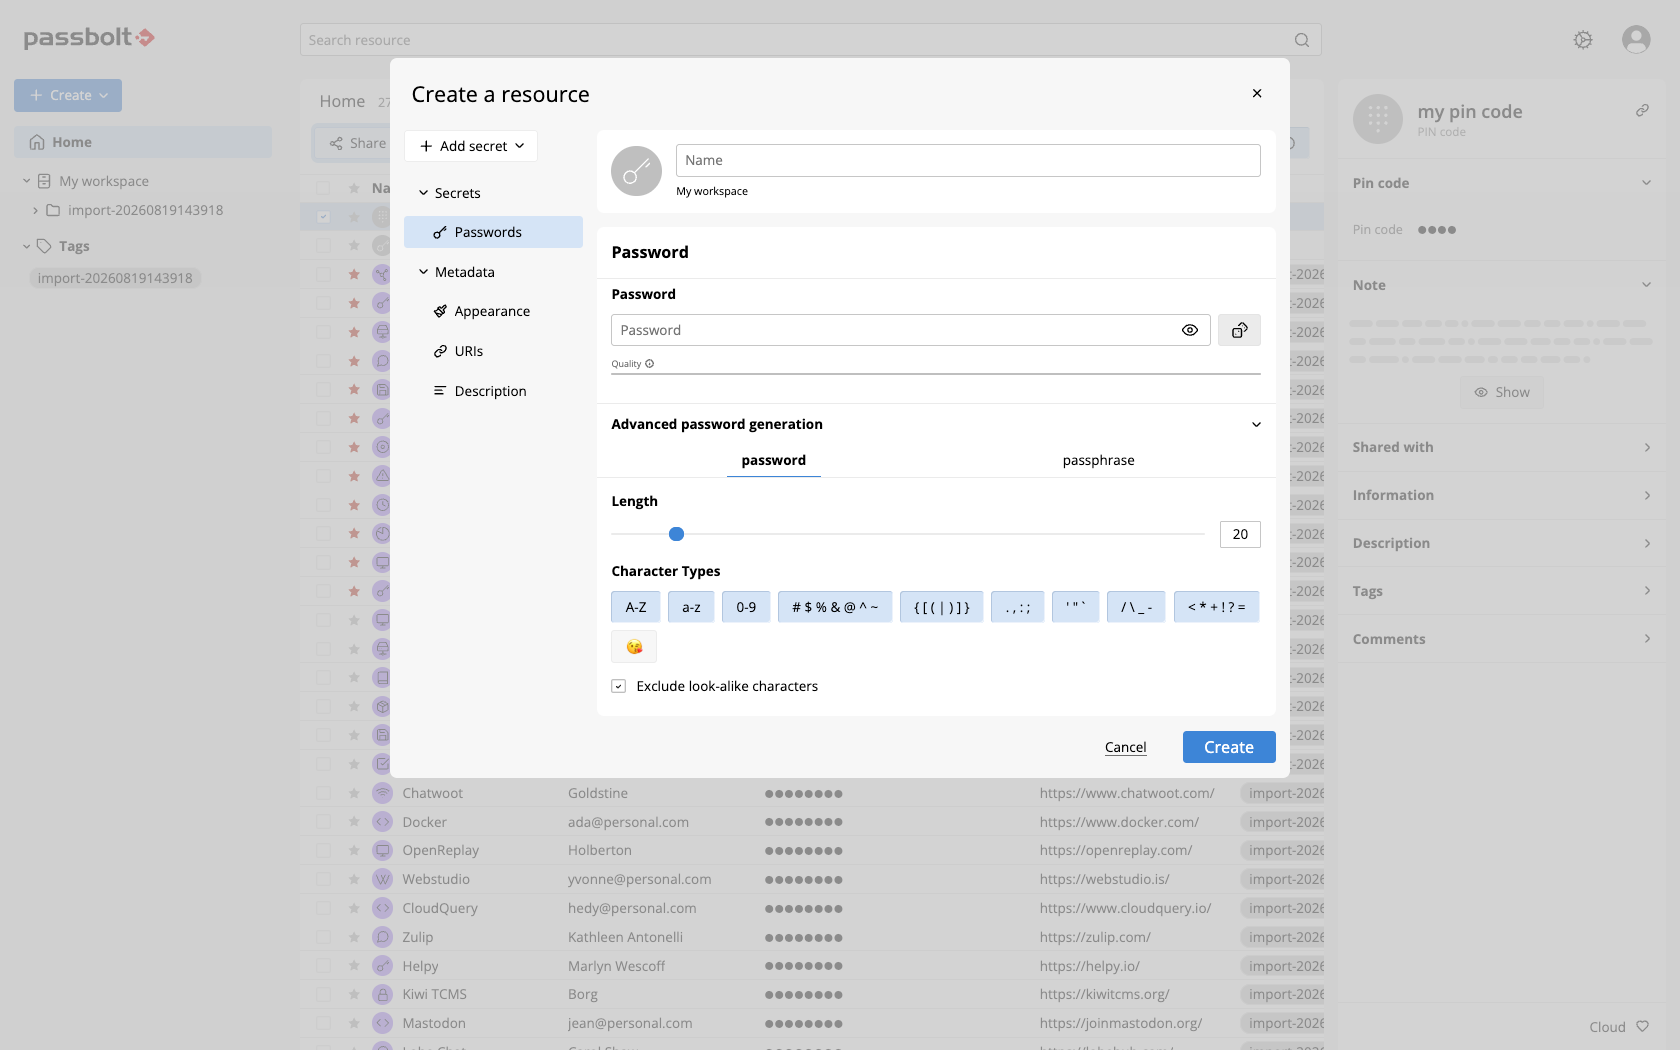Image resolution: width=1680 pixels, height=1050 pixels.
Task: Click the Search resource field
Action: click(x=811, y=40)
